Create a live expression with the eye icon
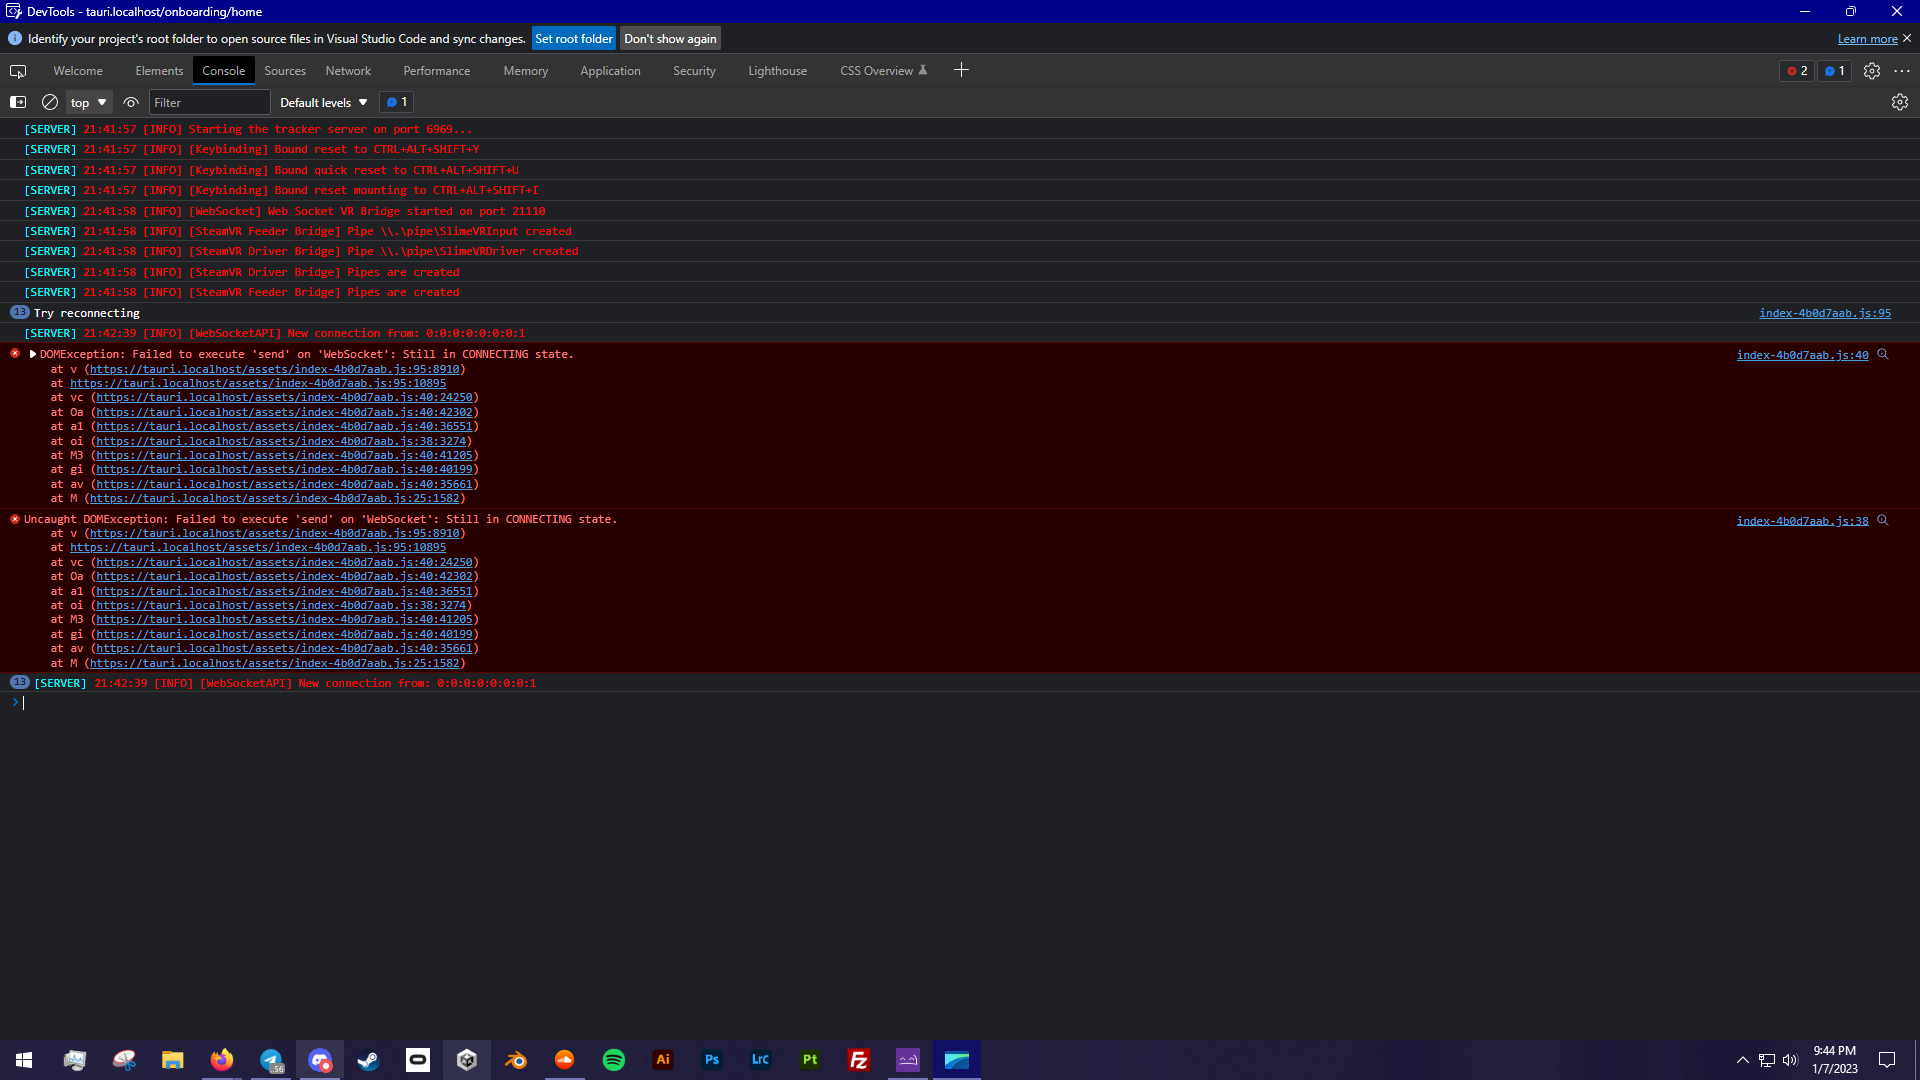Viewport: 1920px width, 1080px height. point(130,102)
